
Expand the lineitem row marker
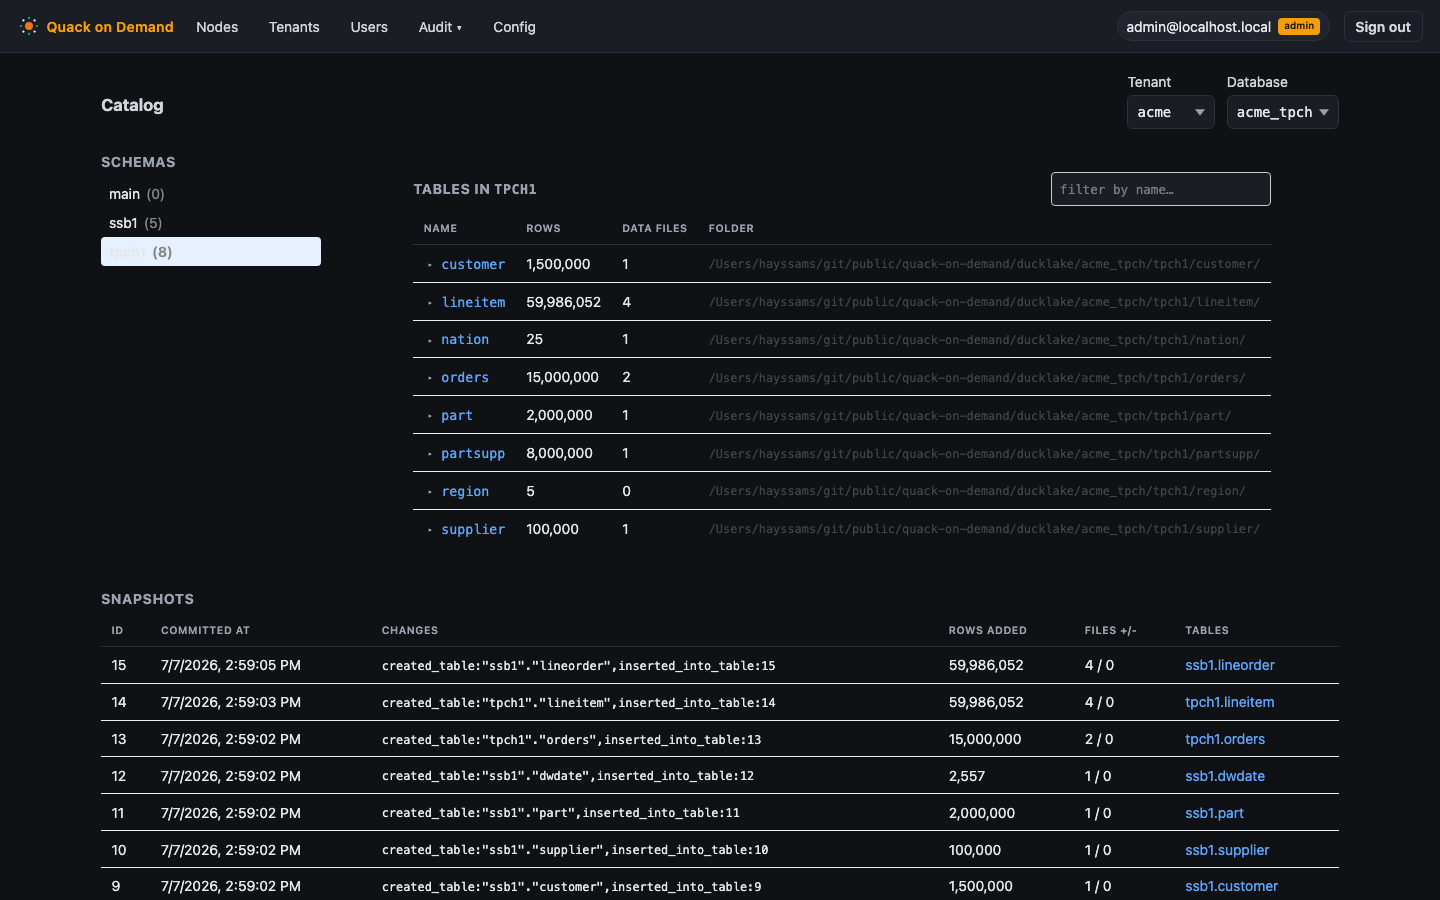[x=430, y=303]
